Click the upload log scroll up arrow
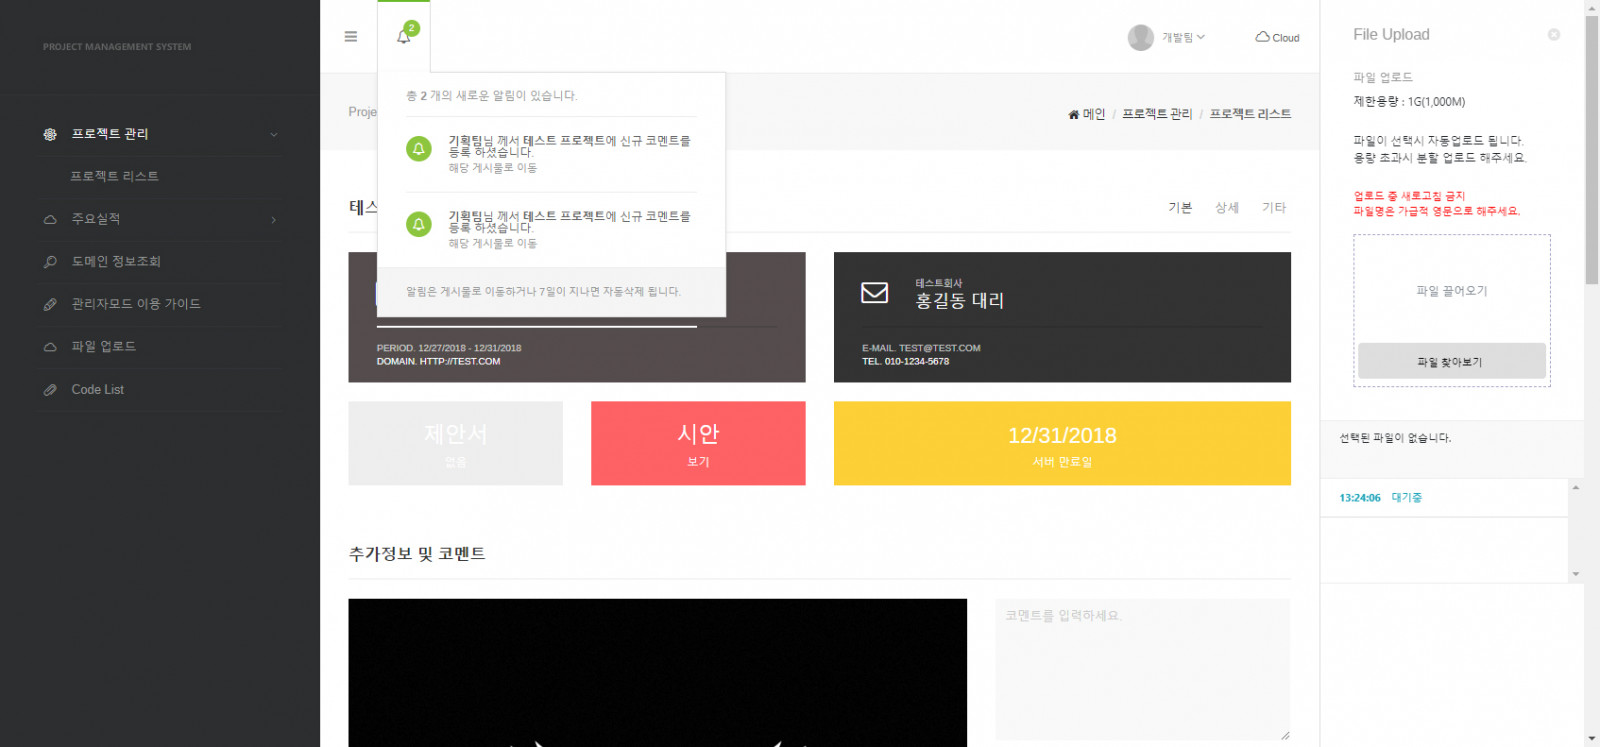This screenshot has height=747, width=1600. 1575,488
